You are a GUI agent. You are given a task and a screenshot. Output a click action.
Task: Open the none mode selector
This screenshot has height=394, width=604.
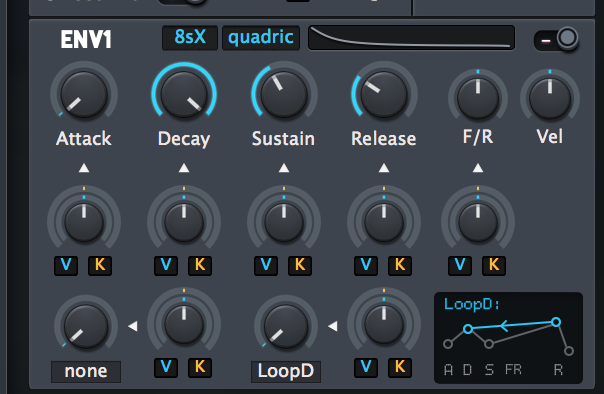(86, 371)
